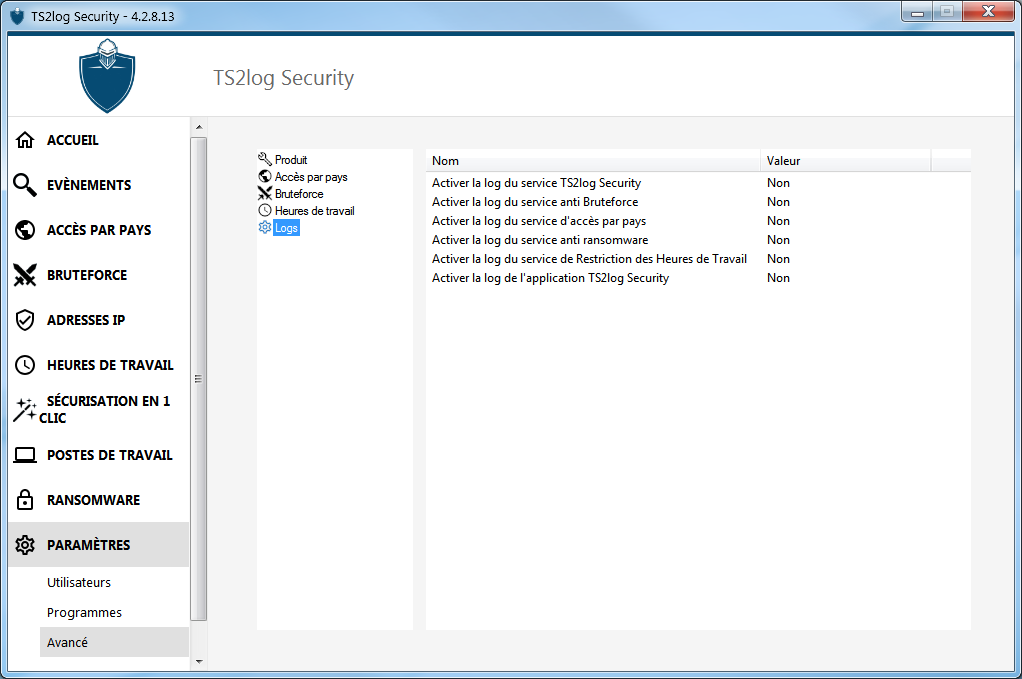Click the laptop icon beside Postes de travail

(x=25, y=455)
